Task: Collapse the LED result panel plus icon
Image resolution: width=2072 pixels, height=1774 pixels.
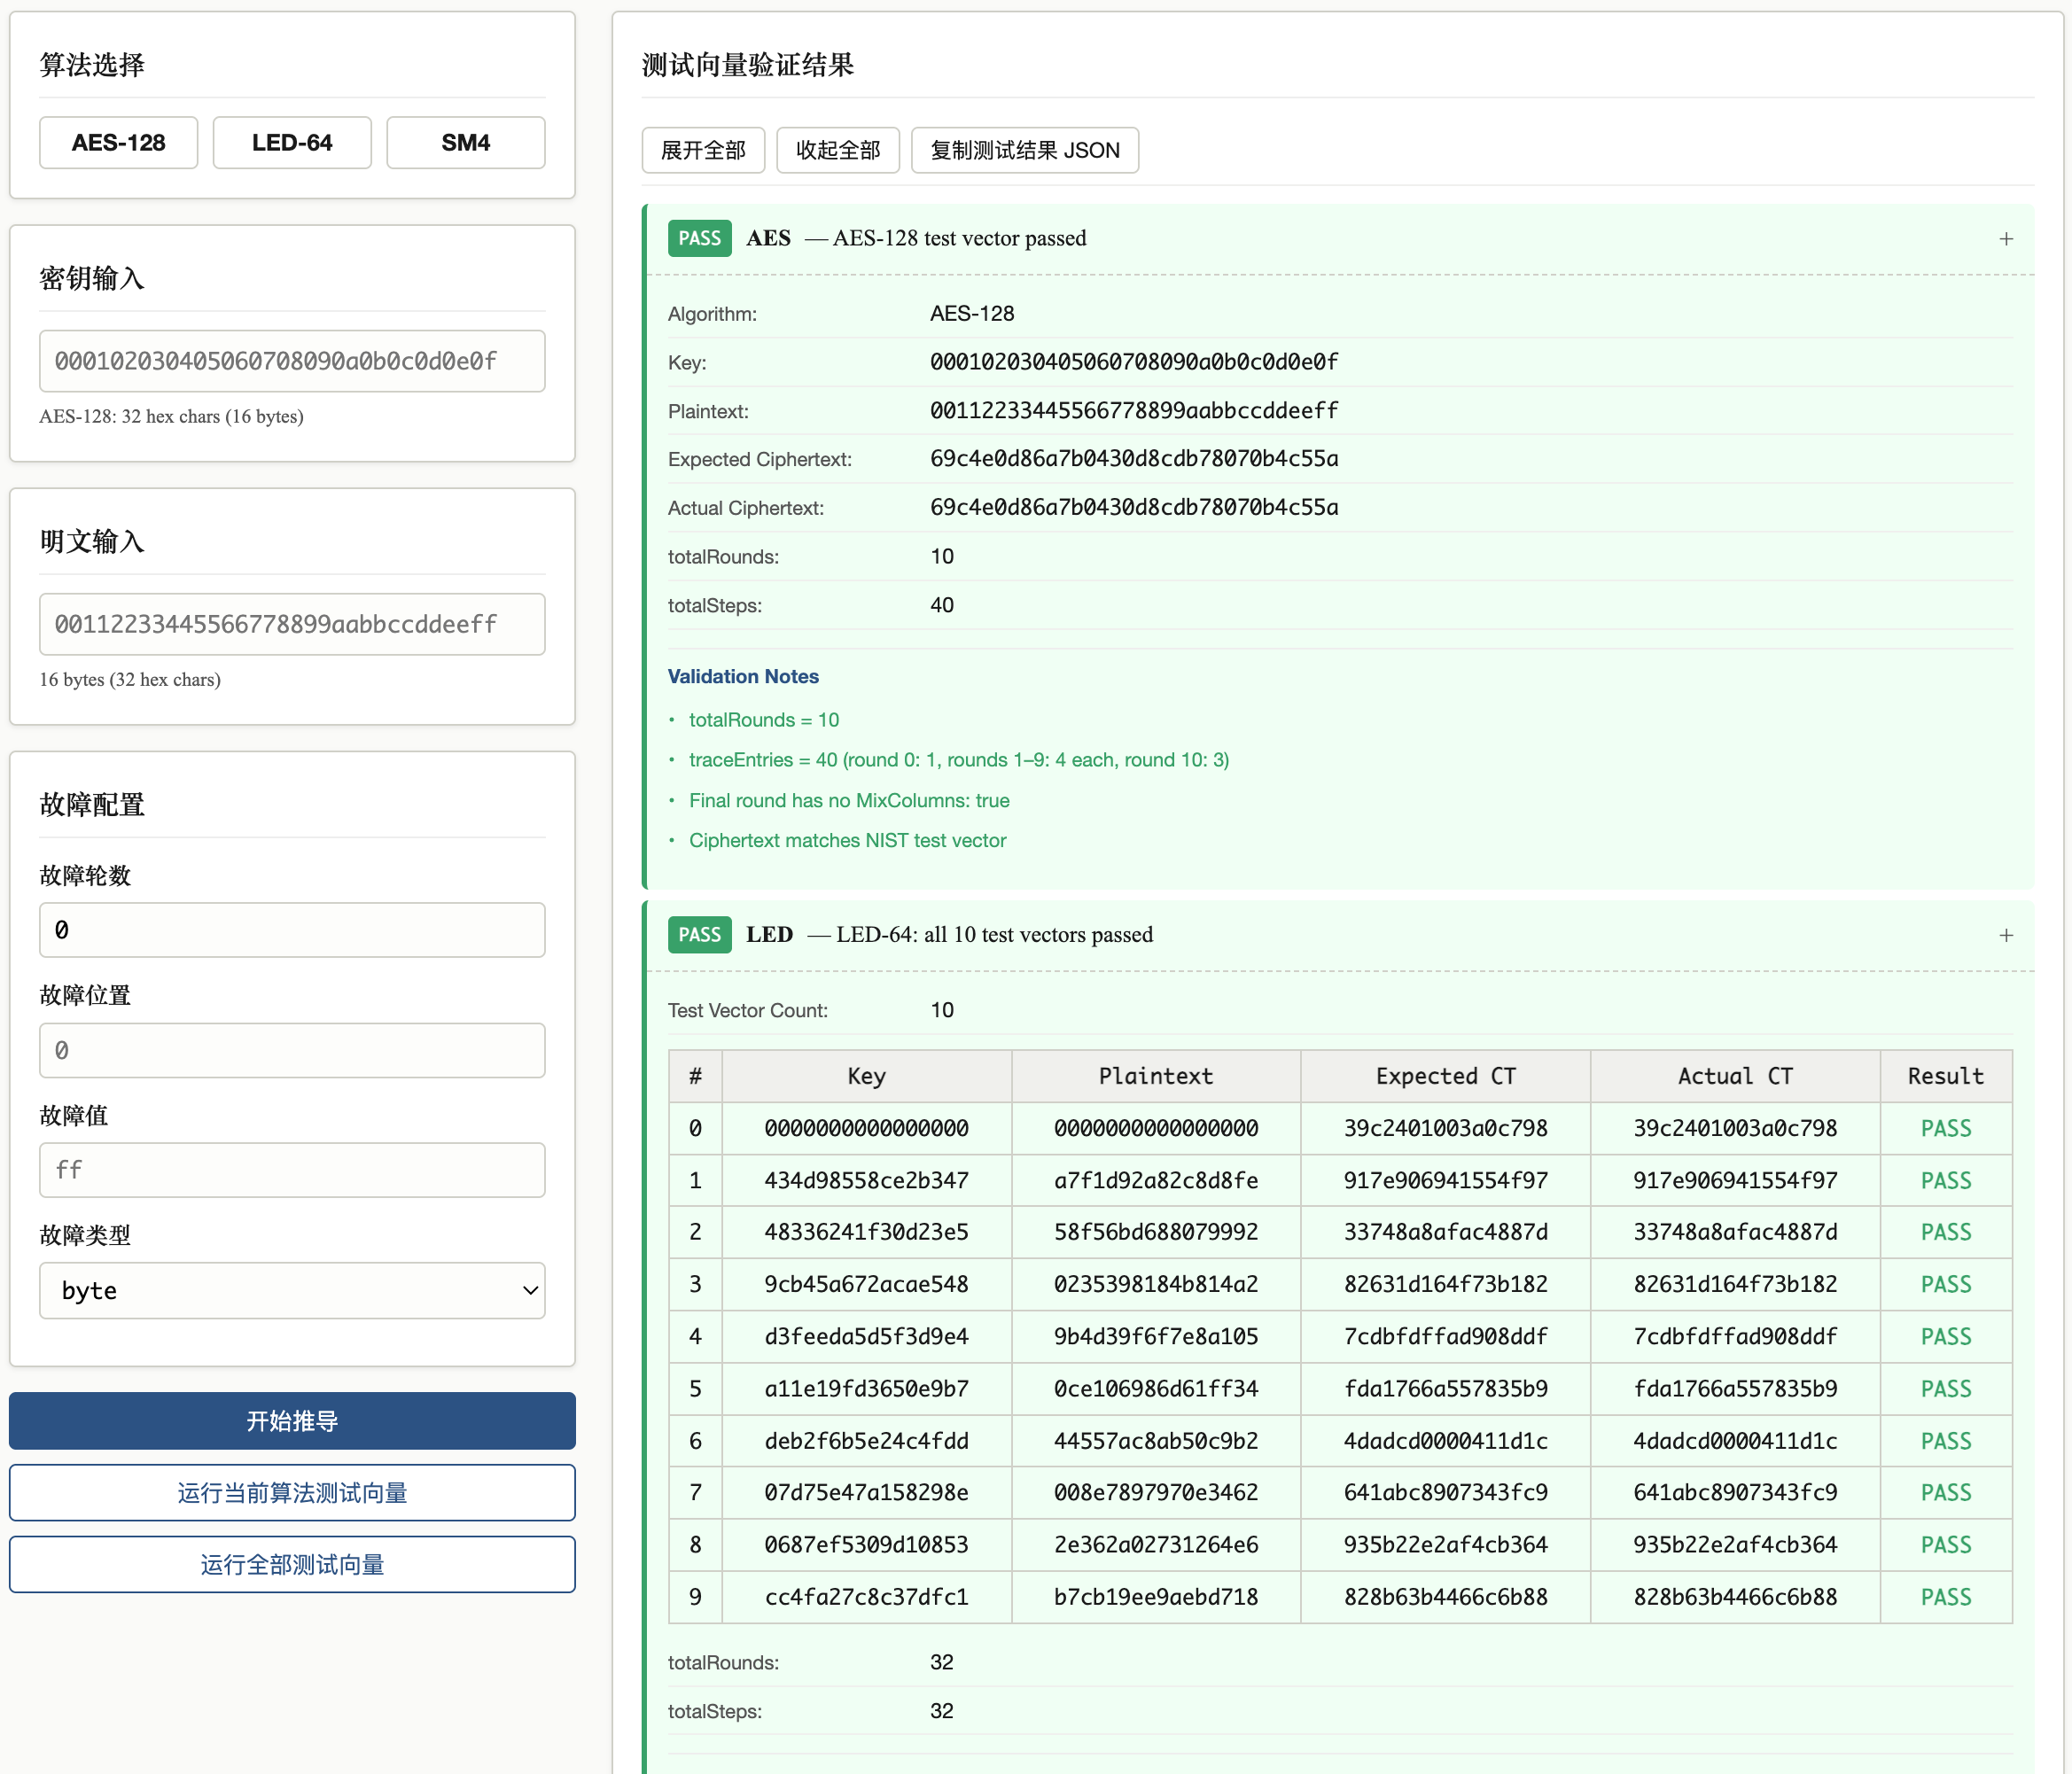Action: point(2005,935)
